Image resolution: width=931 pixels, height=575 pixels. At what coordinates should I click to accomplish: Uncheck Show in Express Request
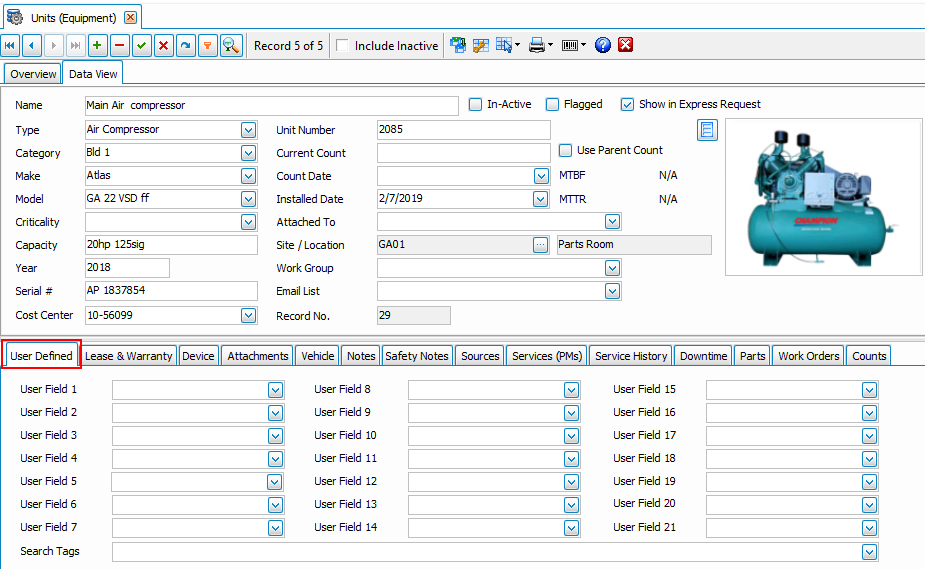[627, 105]
